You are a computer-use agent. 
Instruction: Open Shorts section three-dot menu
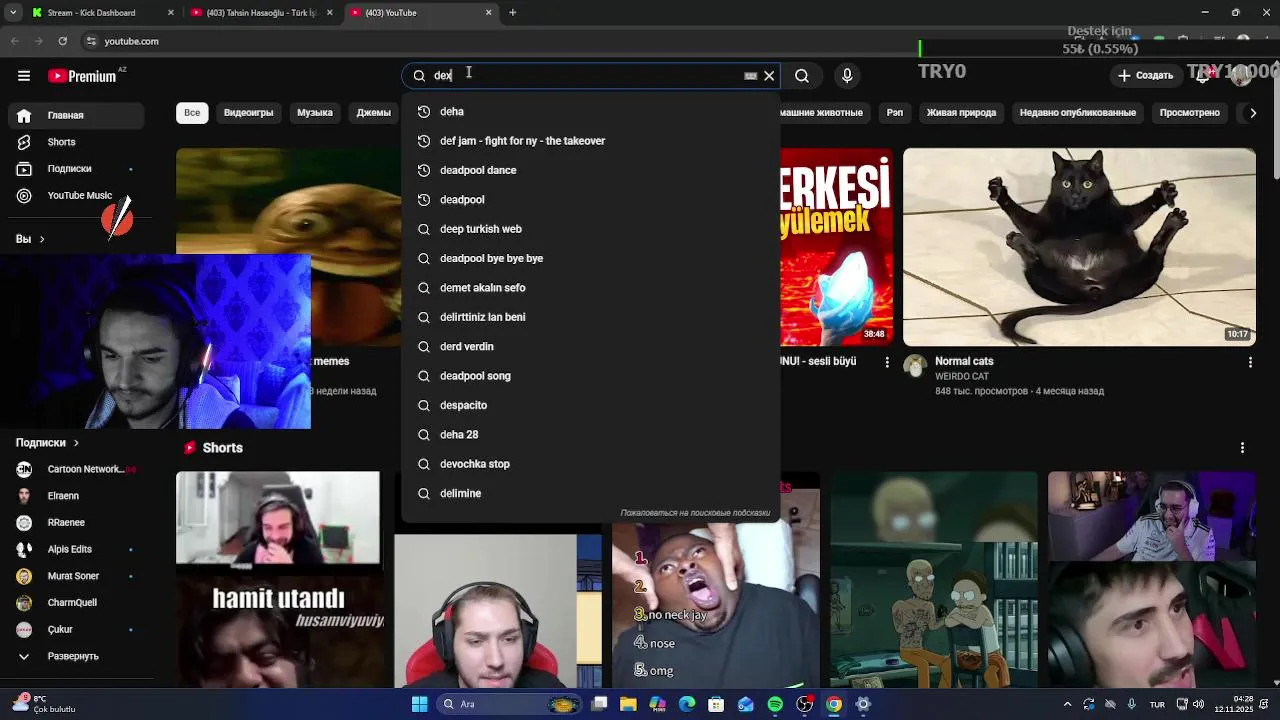1242,448
